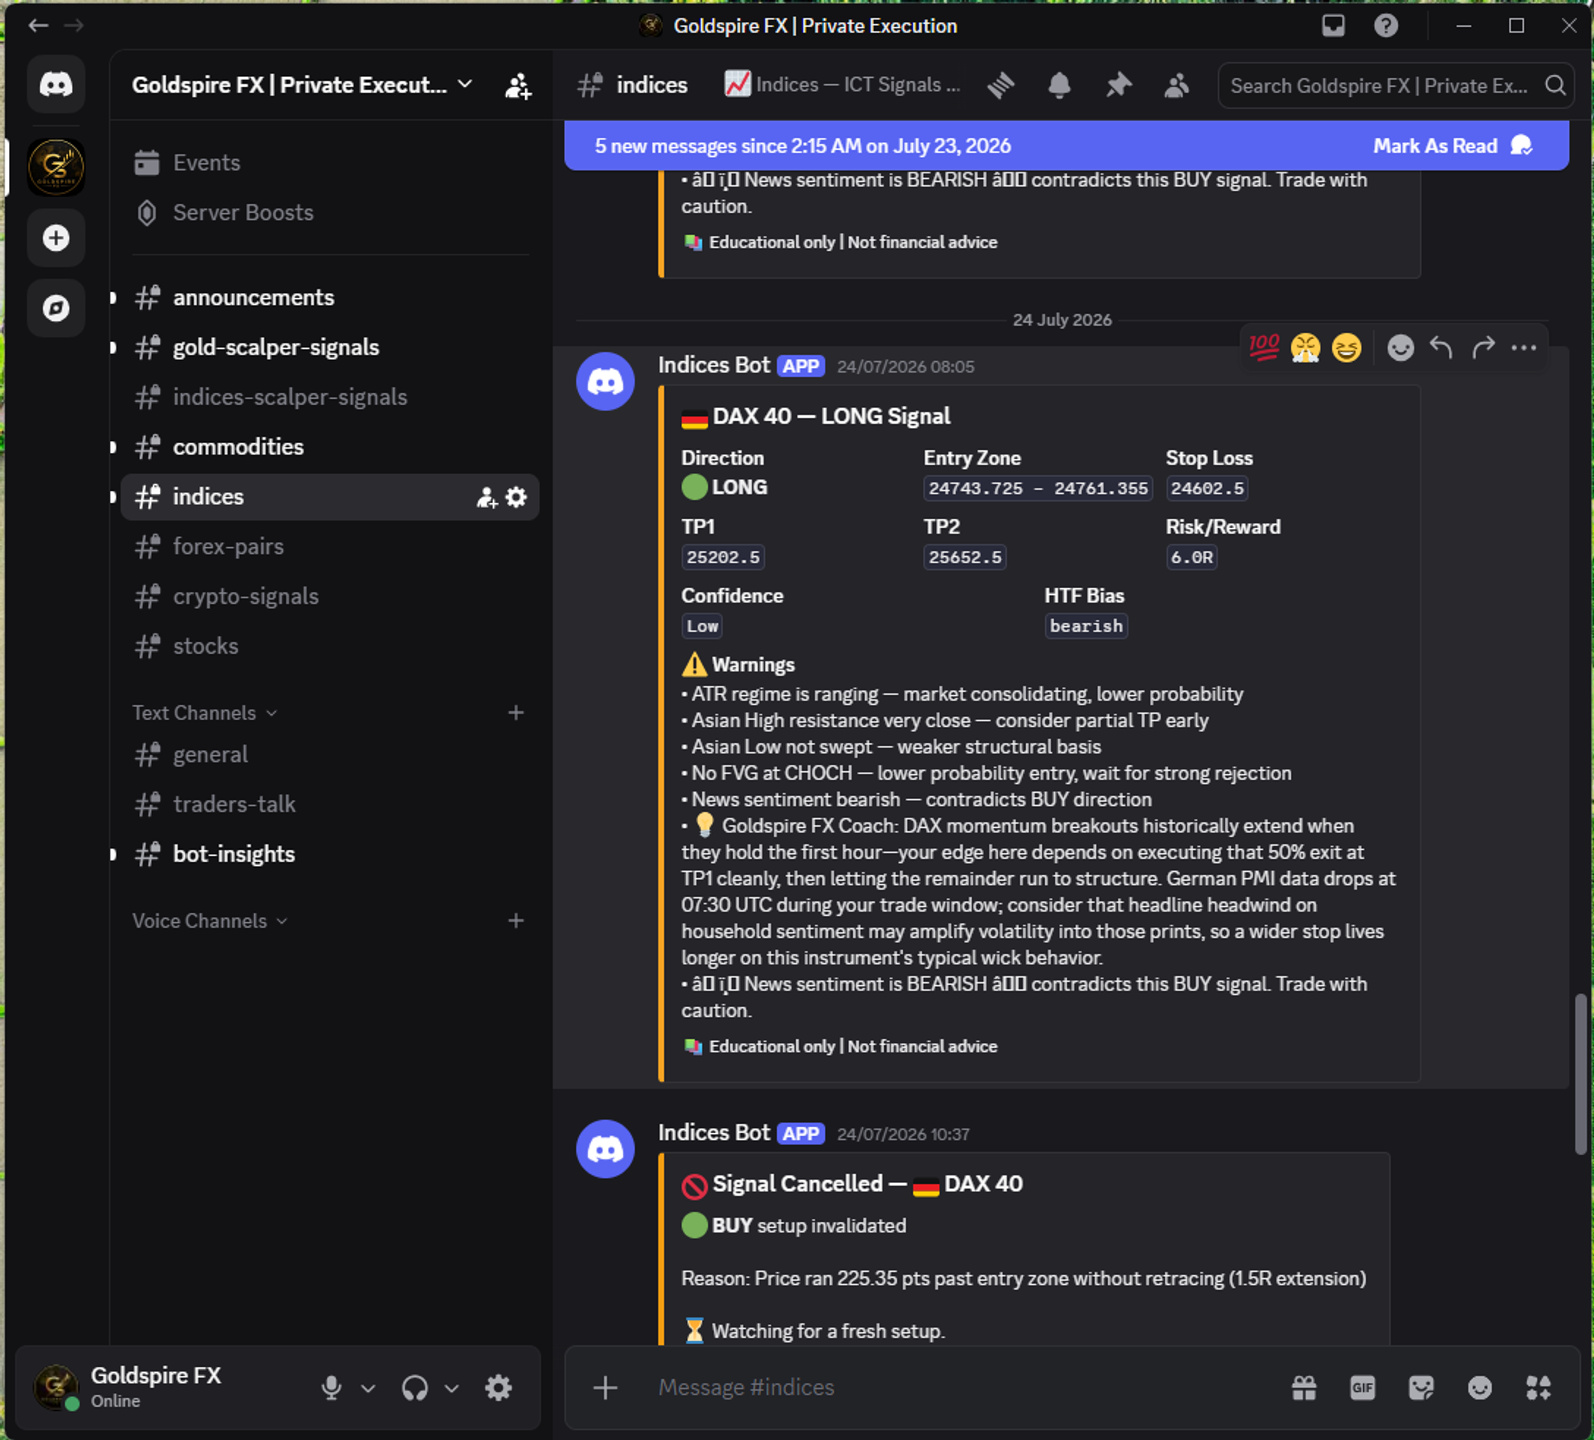The width and height of the screenshot is (1594, 1440).
Task: Open the Events page
Action: [x=330, y=163]
